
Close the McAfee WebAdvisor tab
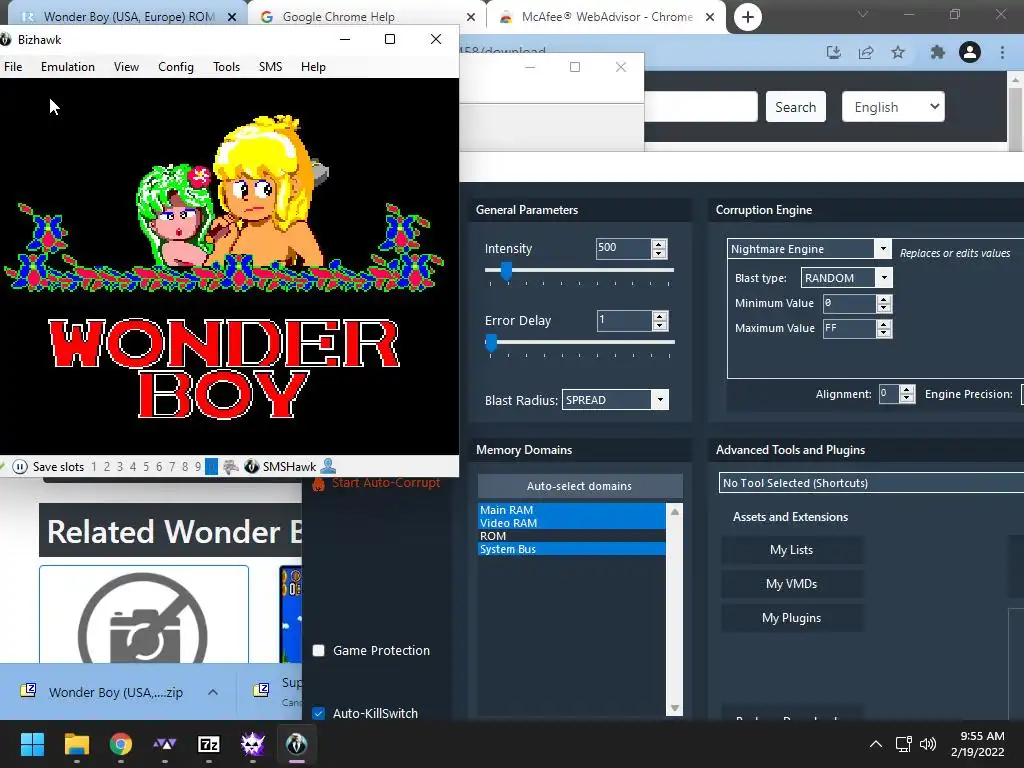710,17
